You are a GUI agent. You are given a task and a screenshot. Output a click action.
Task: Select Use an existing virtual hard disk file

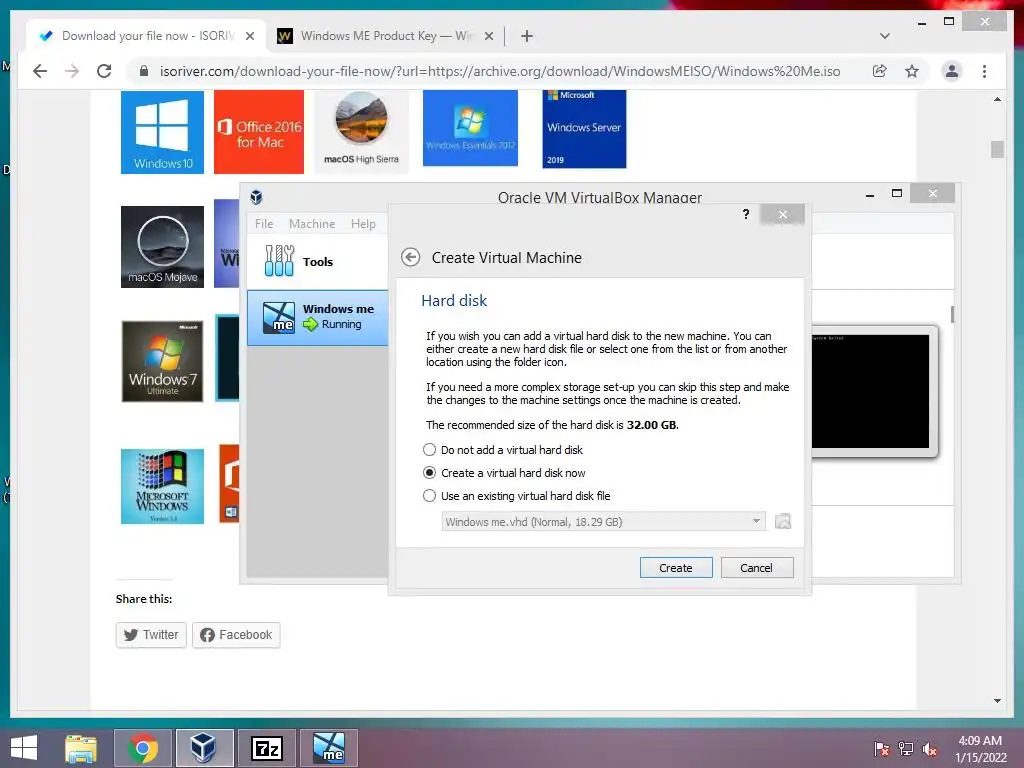pyautogui.click(x=517, y=496)
